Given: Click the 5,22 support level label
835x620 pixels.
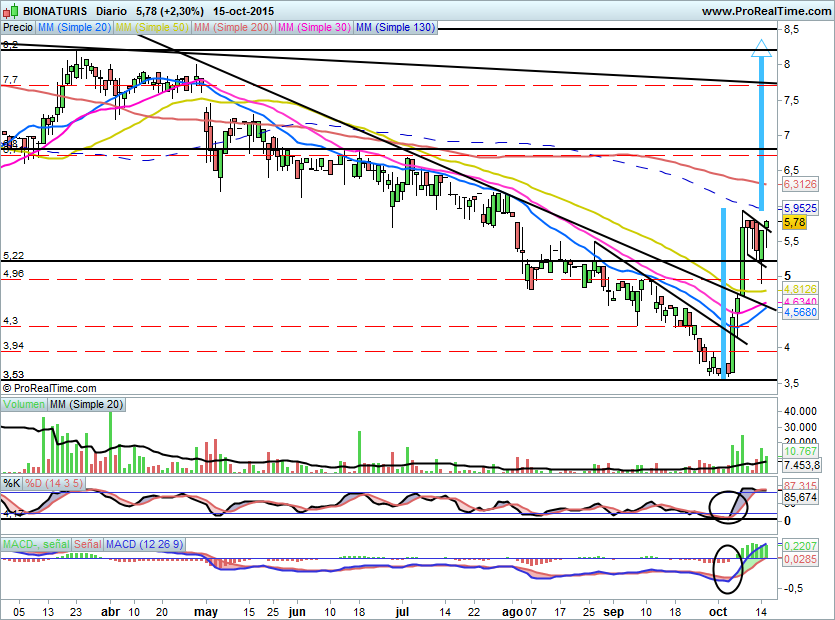Looking at the screenshot, I should (13, 256).
